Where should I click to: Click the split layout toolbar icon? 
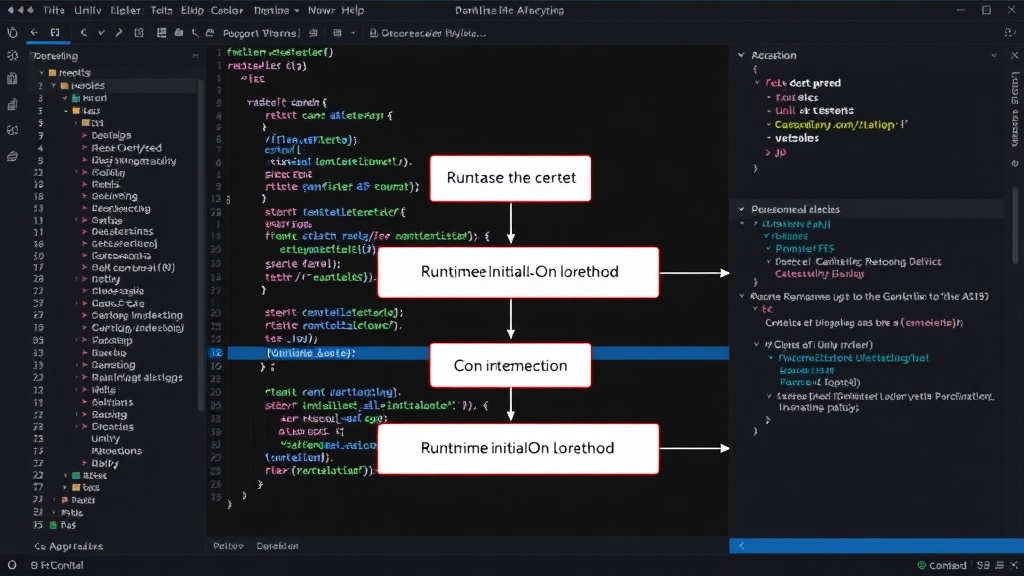coord(139,33)
